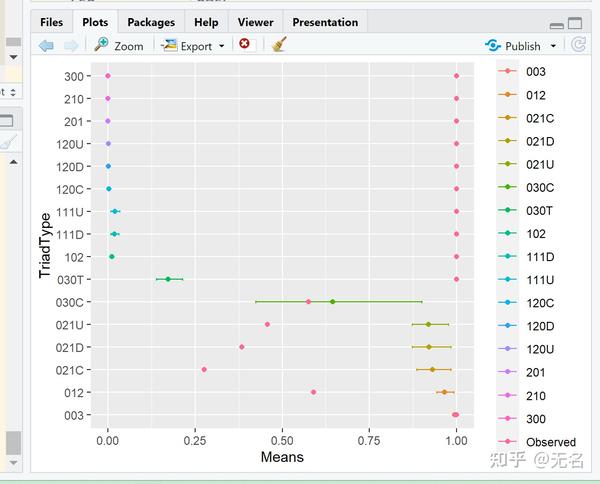Click the Publish icon
Image resolution: width=600 pixels, height=484 pixels.
pos(492,45)
